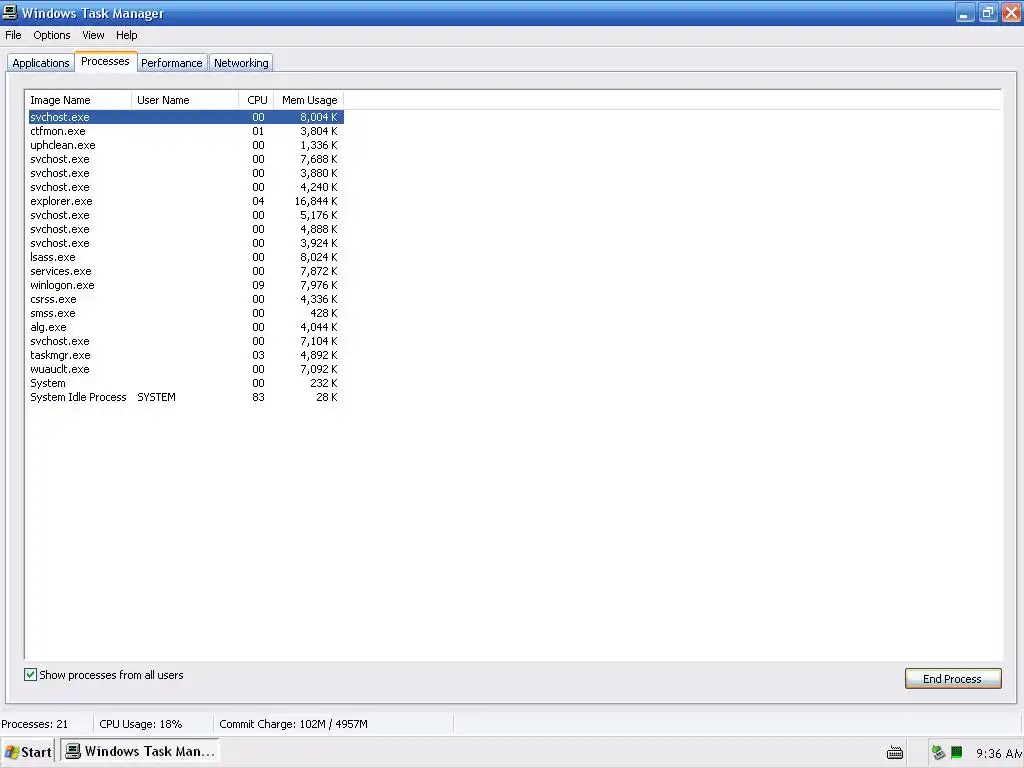Select svchost.exe using 7,688 K memory
Image resolution: width=1024 pixels, height=768 pixels.
[185, 159]
